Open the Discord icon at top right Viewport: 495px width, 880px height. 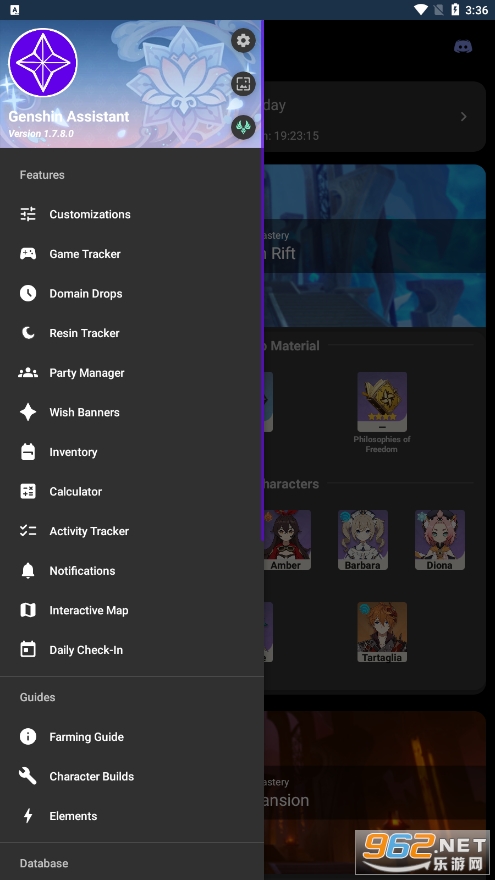[x=463, y=47]
